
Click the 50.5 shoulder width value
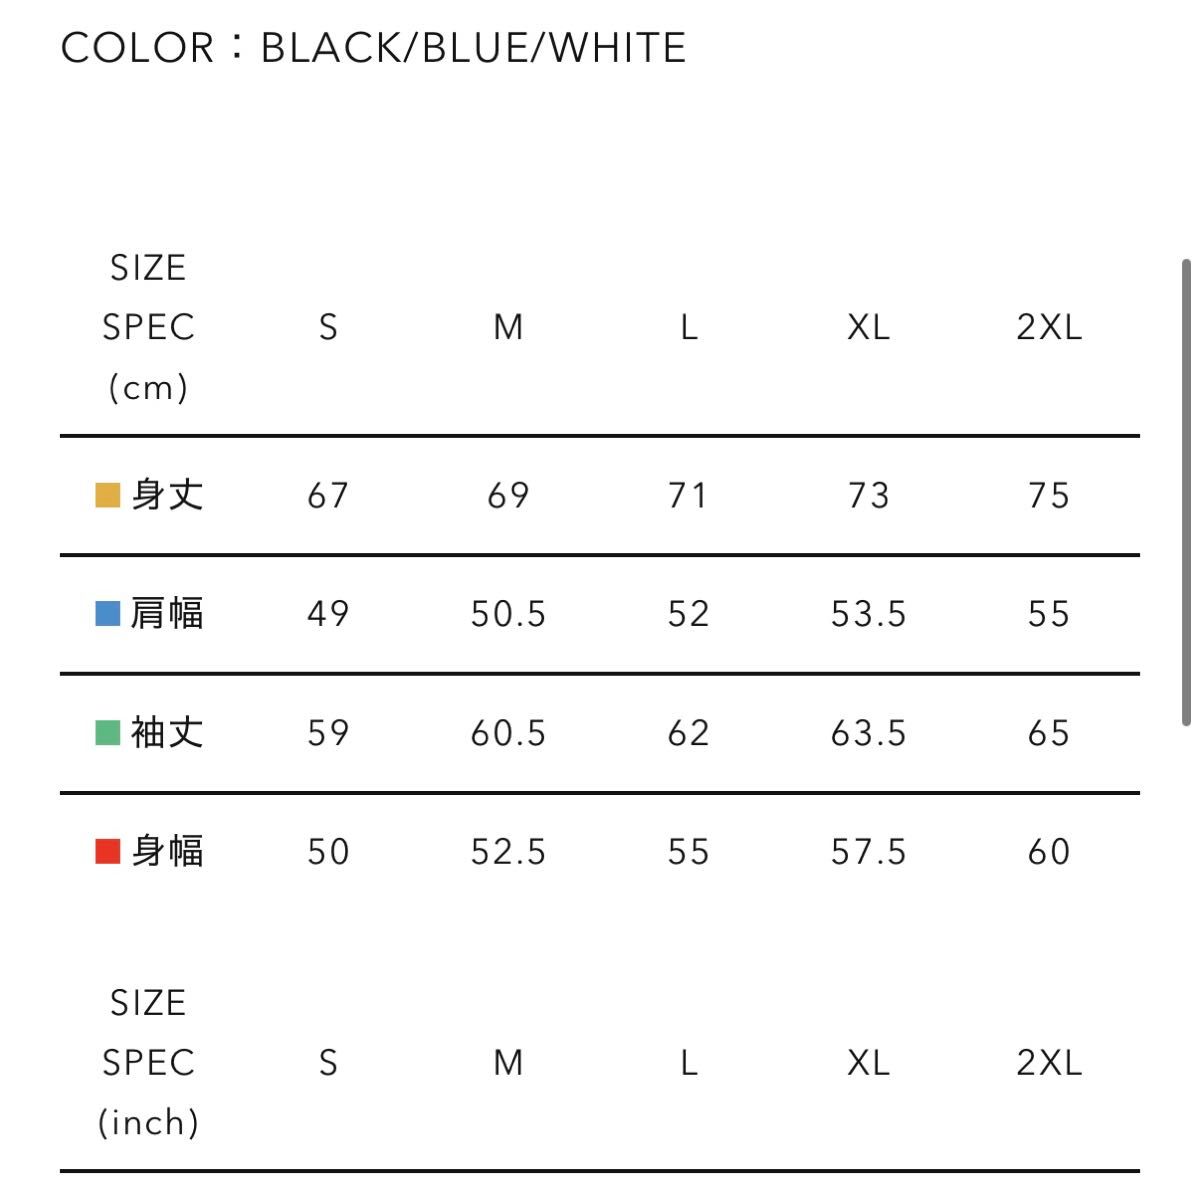[508, 614]
